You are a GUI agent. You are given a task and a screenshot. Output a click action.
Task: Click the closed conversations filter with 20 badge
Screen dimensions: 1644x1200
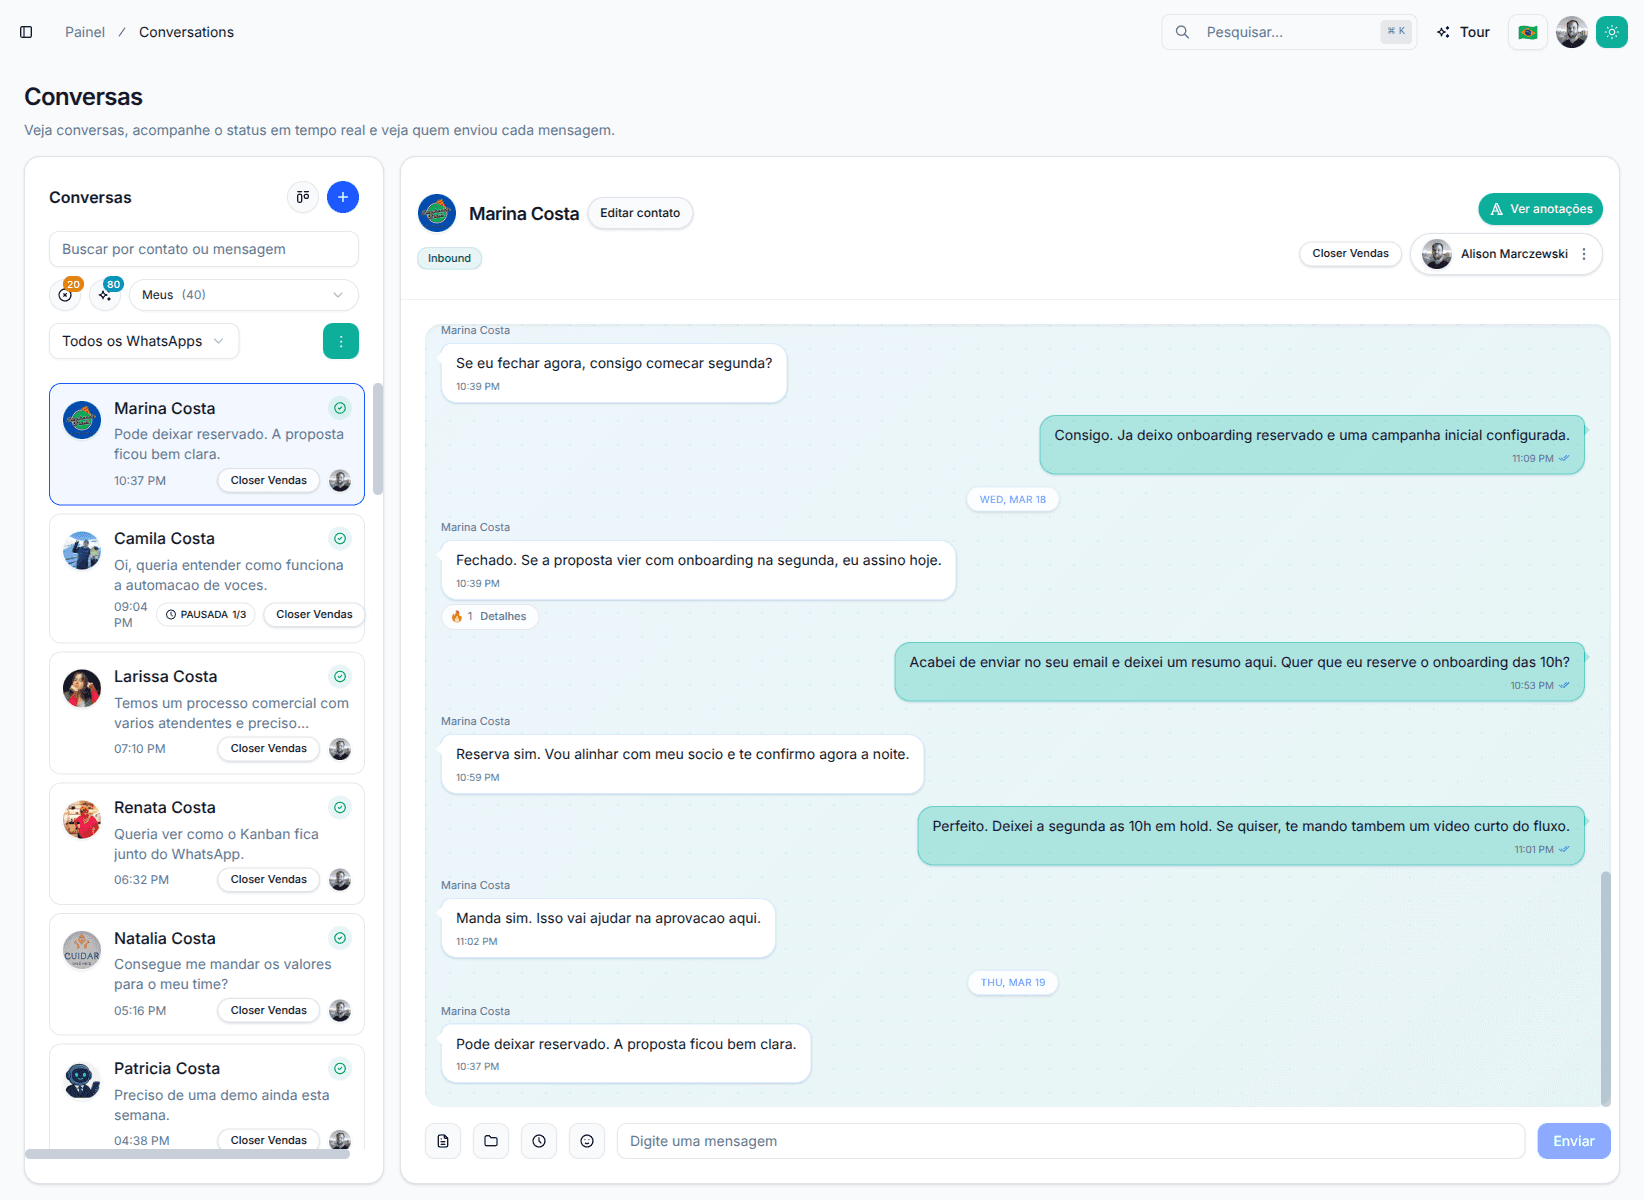65,294
